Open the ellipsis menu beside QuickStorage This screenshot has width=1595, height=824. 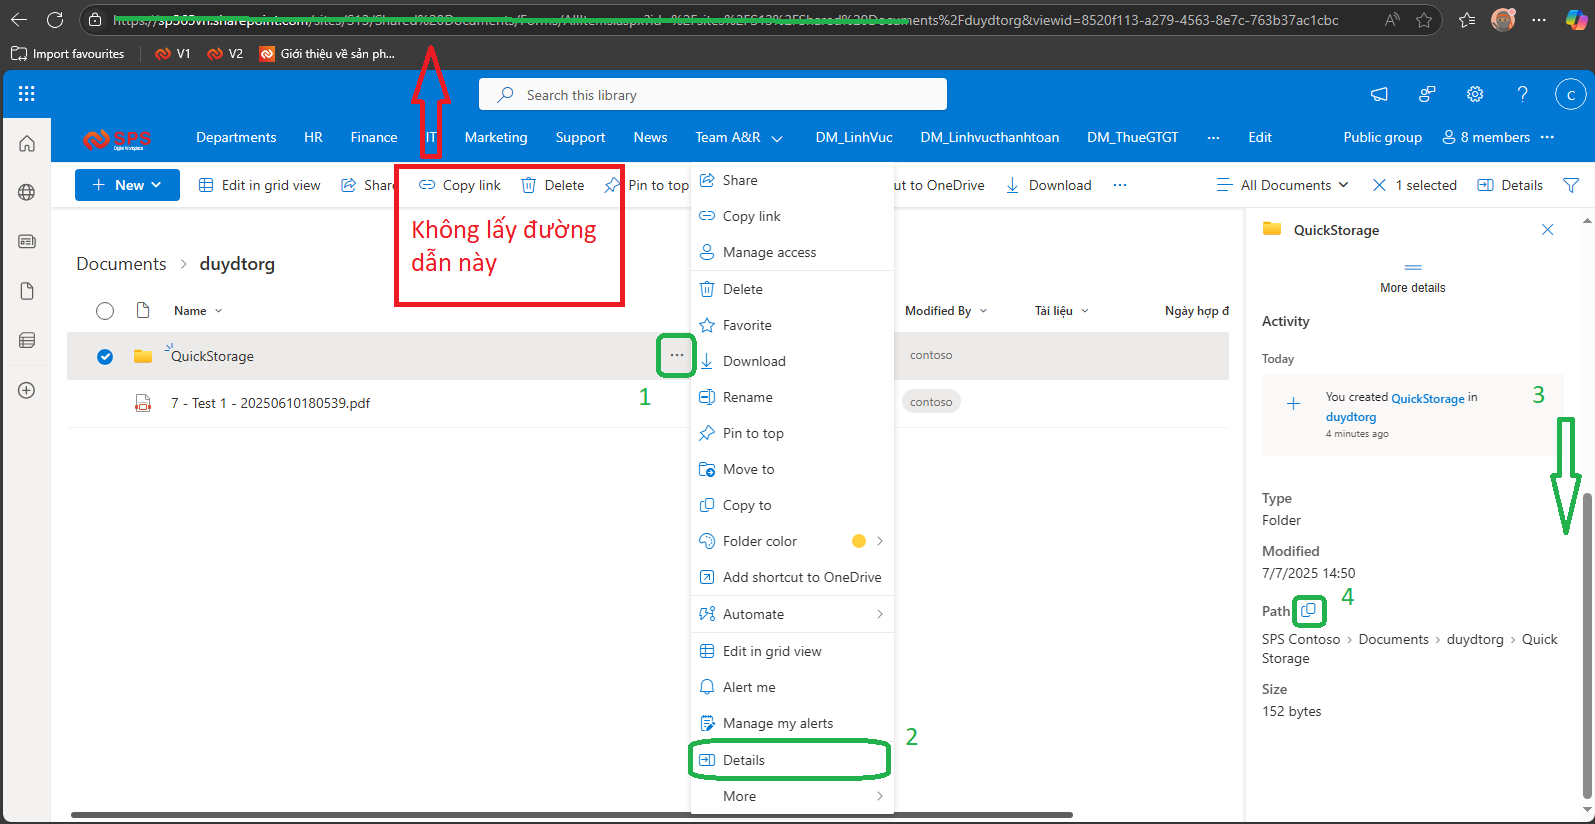pyautogui.click(x=677, y=355)
